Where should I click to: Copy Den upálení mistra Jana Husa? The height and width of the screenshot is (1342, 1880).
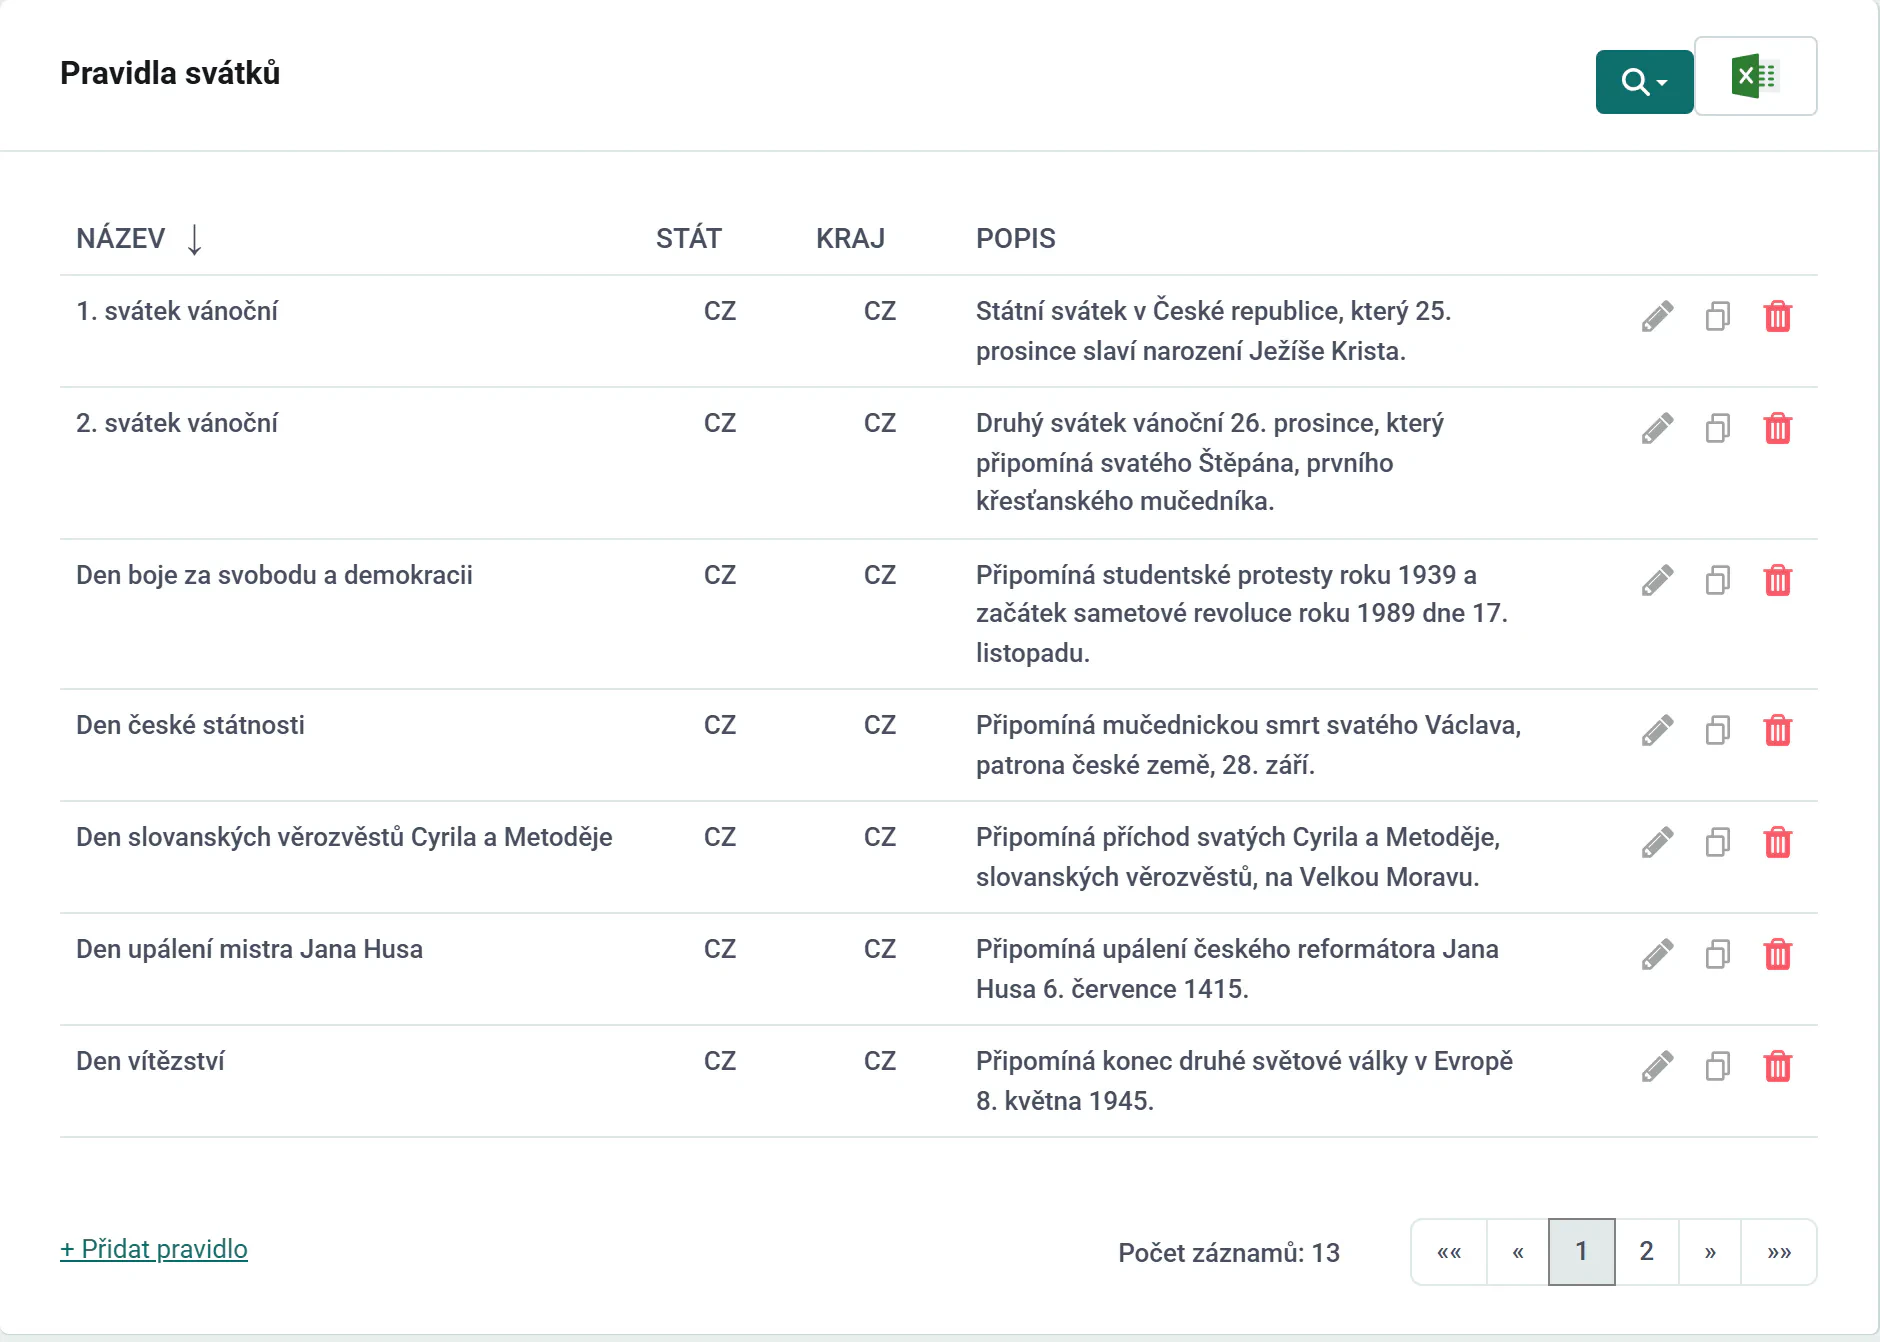(1718, 955)
